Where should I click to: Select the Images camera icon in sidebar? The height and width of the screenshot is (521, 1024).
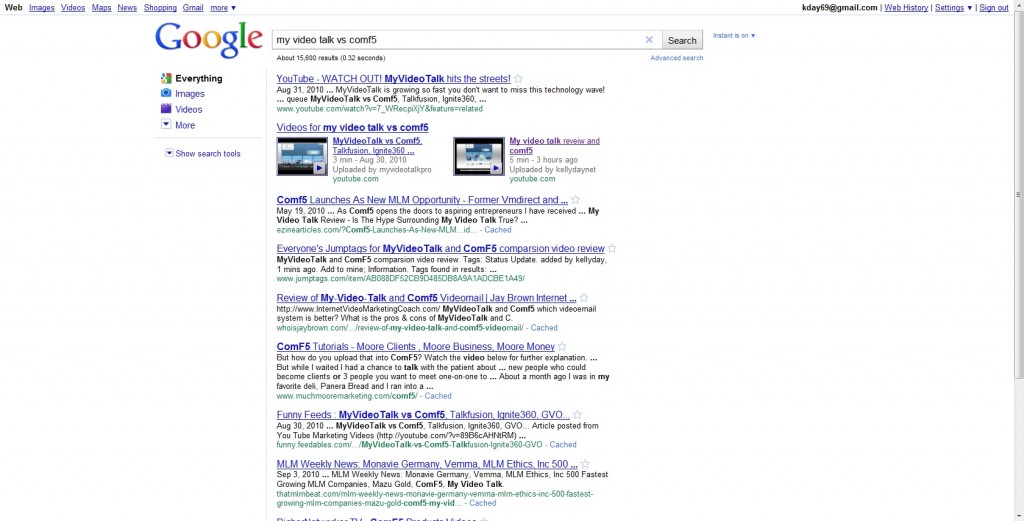click(x=166, y=93)
